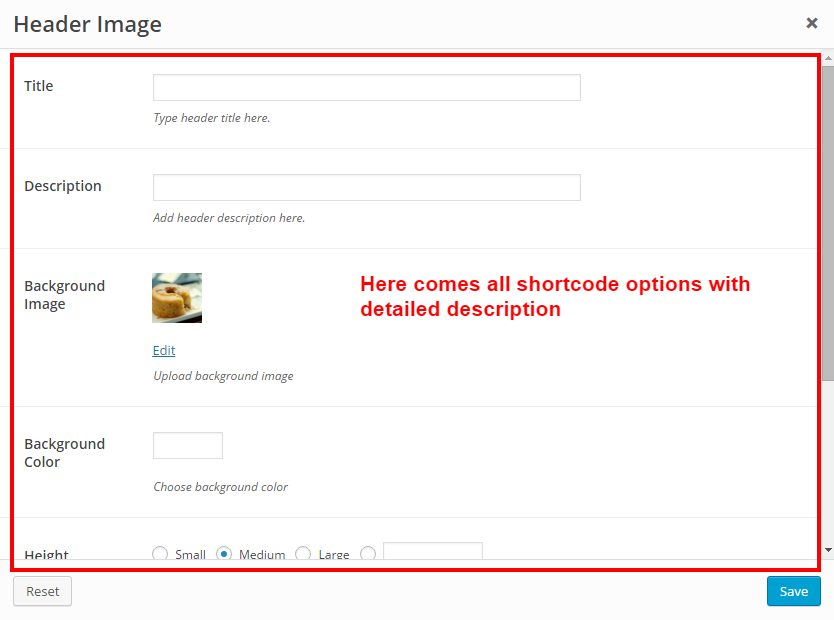
Task: Select the background image thumbnail
Action: [177, 298]
